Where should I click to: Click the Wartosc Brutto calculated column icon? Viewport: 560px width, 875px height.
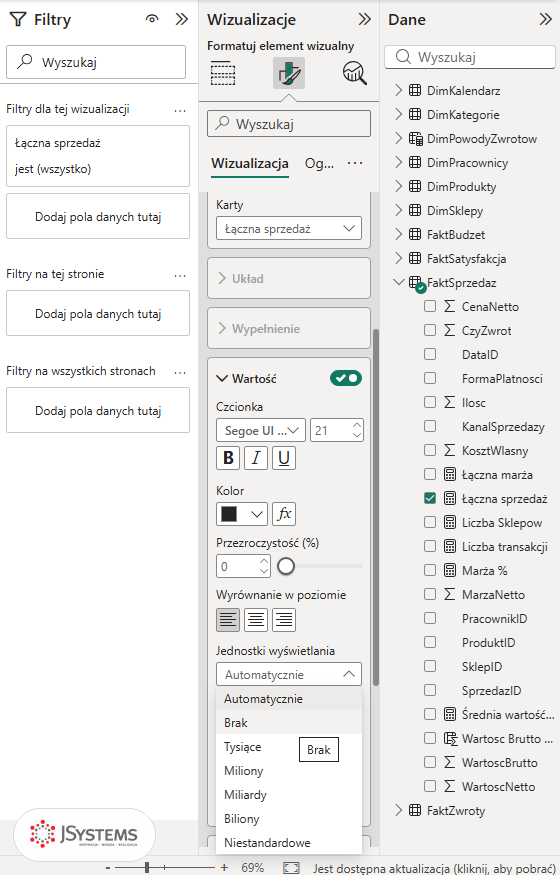click(x=450, y=739)
